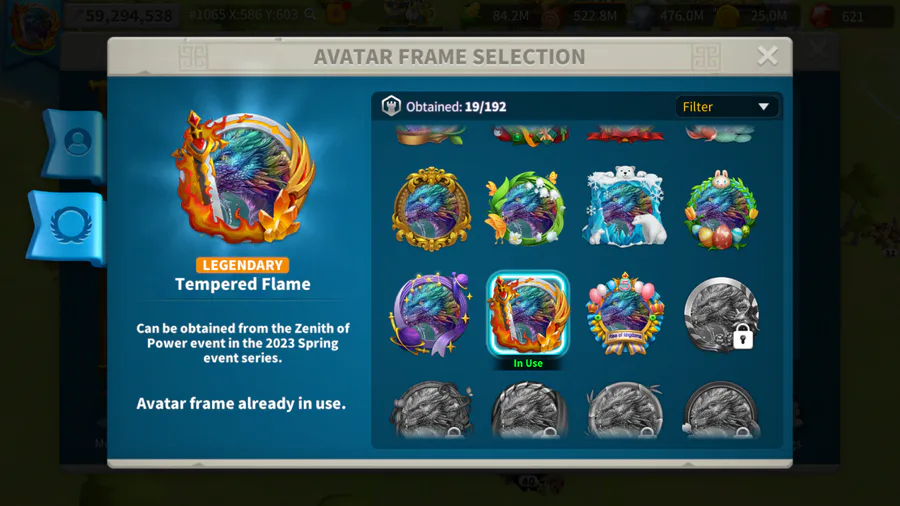Image resolution: width=900 pixels, height=506 pixels.
Task: Click the large Tempered Flame preview image
Action: pos(243,177)
